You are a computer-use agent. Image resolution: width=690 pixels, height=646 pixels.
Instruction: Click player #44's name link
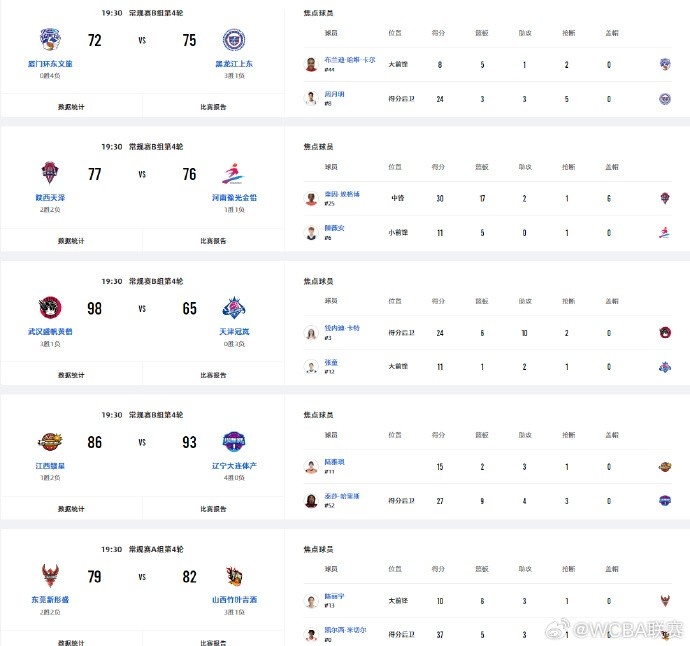pyautogui.click(x=350, y=60)
